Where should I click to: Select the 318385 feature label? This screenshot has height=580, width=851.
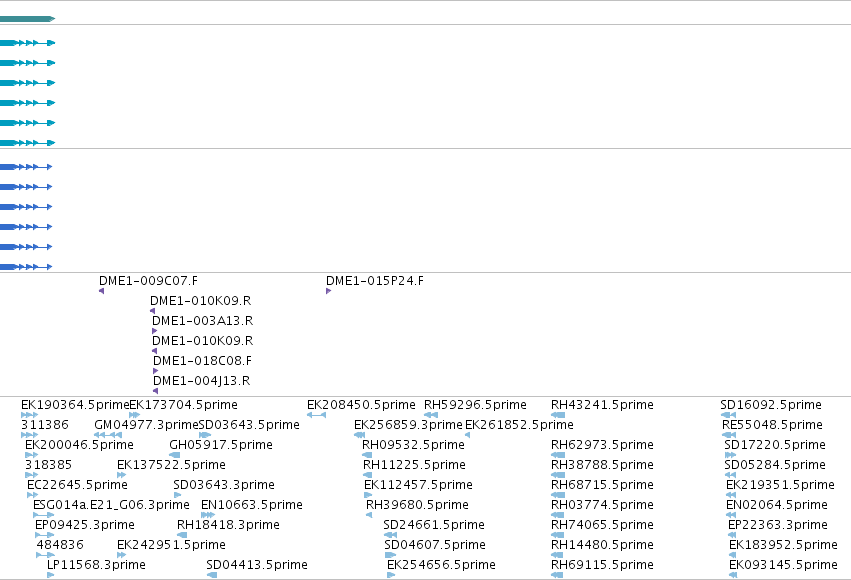[48, 465]
